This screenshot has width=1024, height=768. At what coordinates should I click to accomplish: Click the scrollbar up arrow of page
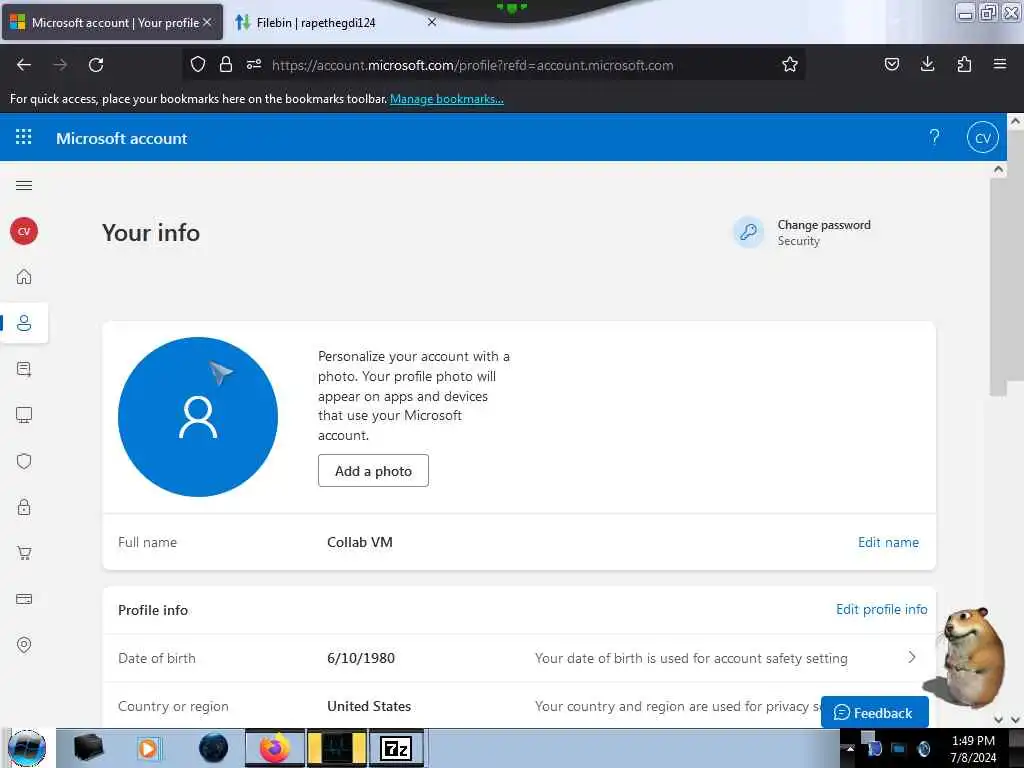click(998, 169)
